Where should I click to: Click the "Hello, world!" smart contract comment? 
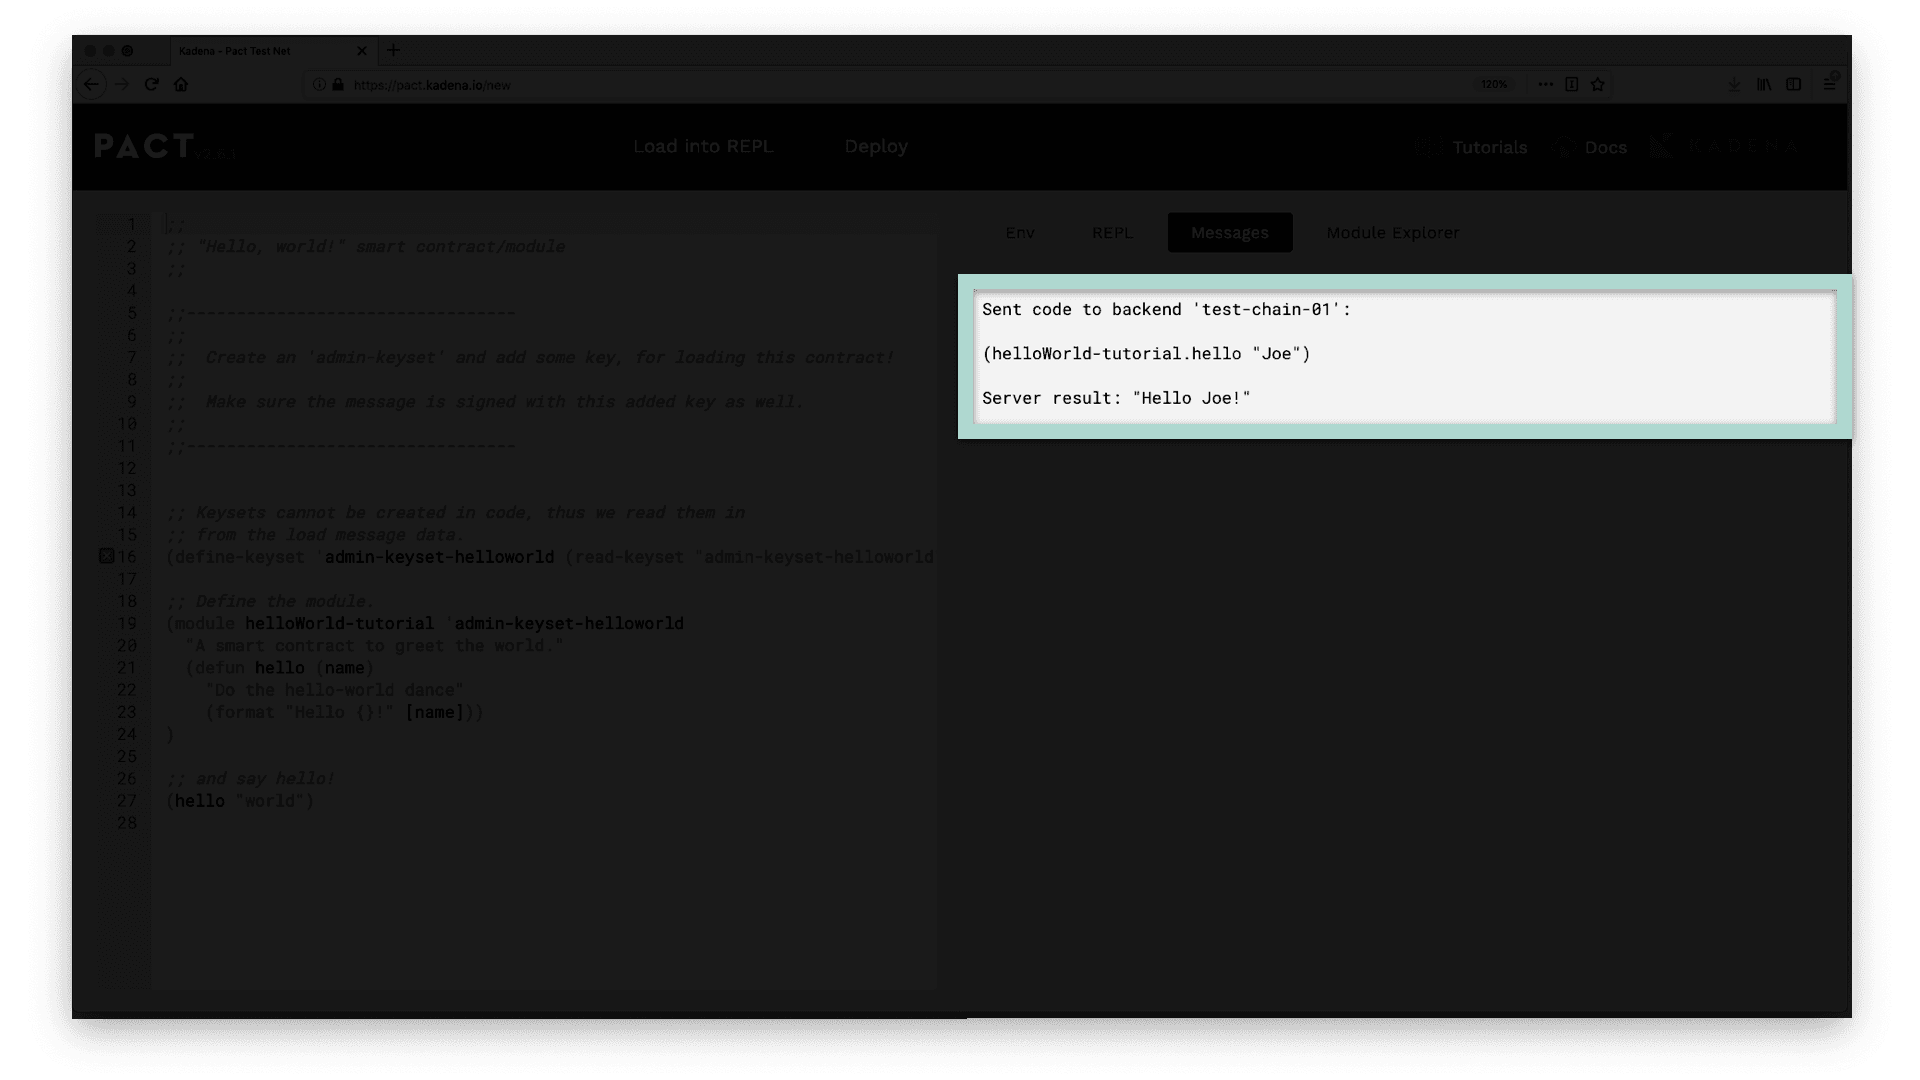coord(366,247)
